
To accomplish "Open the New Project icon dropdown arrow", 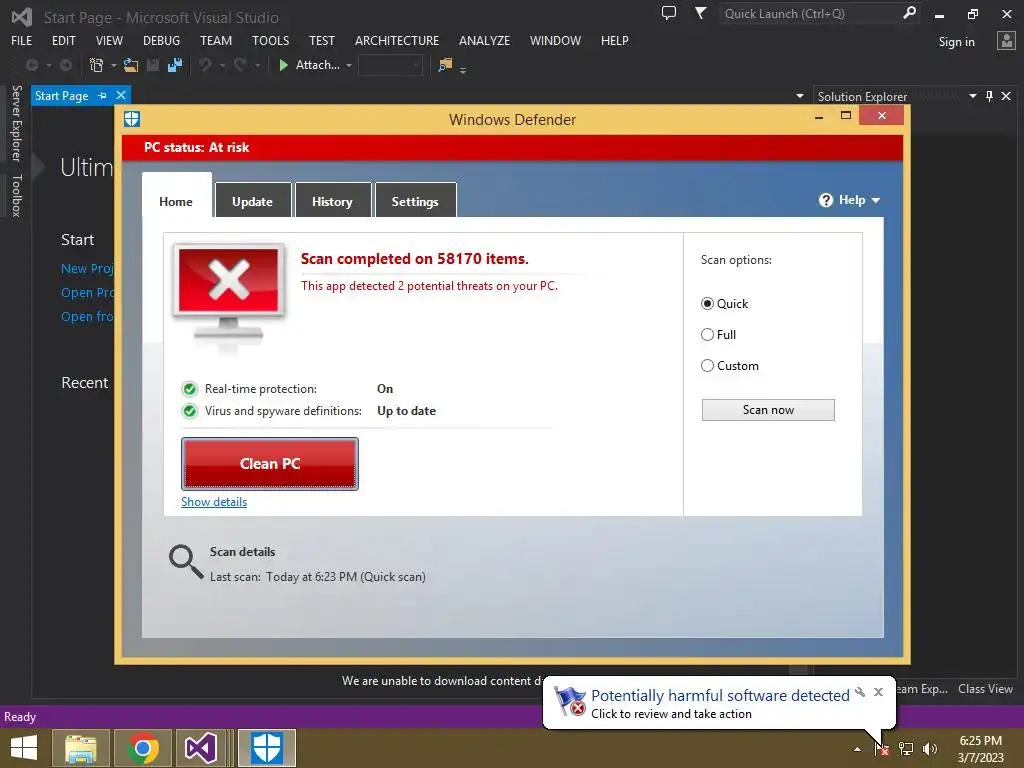I will (113, 65).
